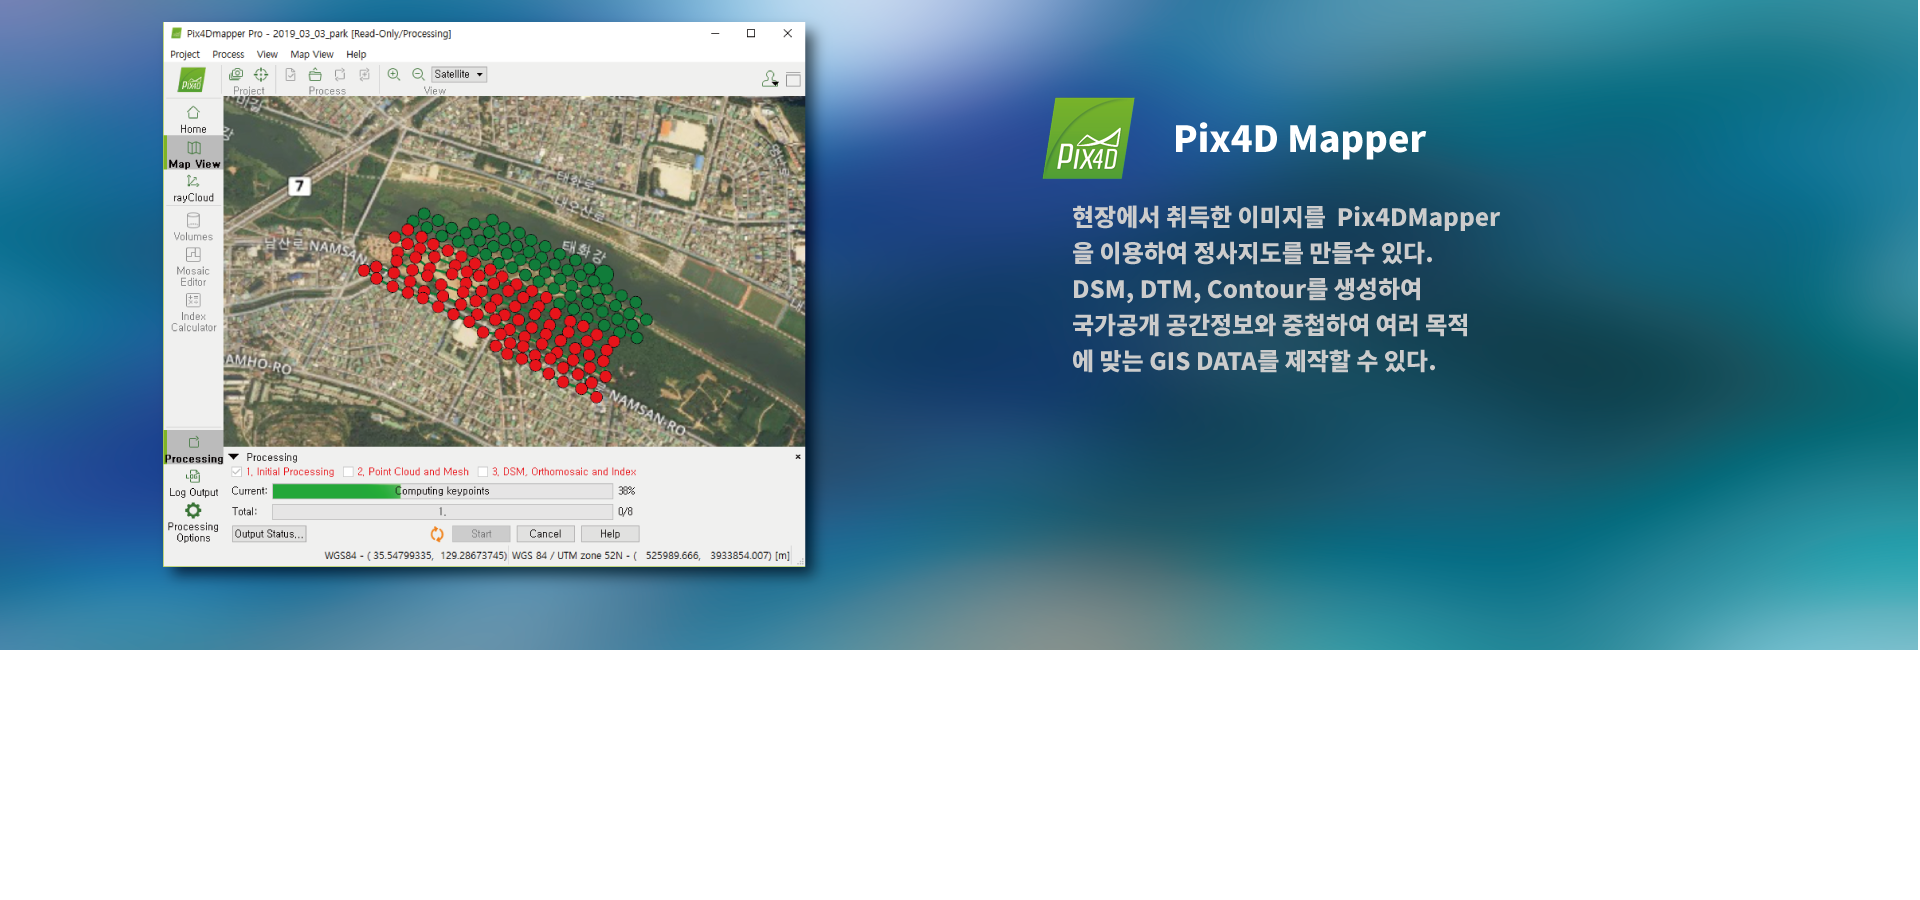The image size is (1920, 900).
Task: Click the window layout icon in toolbar
Action: point(793,79)
